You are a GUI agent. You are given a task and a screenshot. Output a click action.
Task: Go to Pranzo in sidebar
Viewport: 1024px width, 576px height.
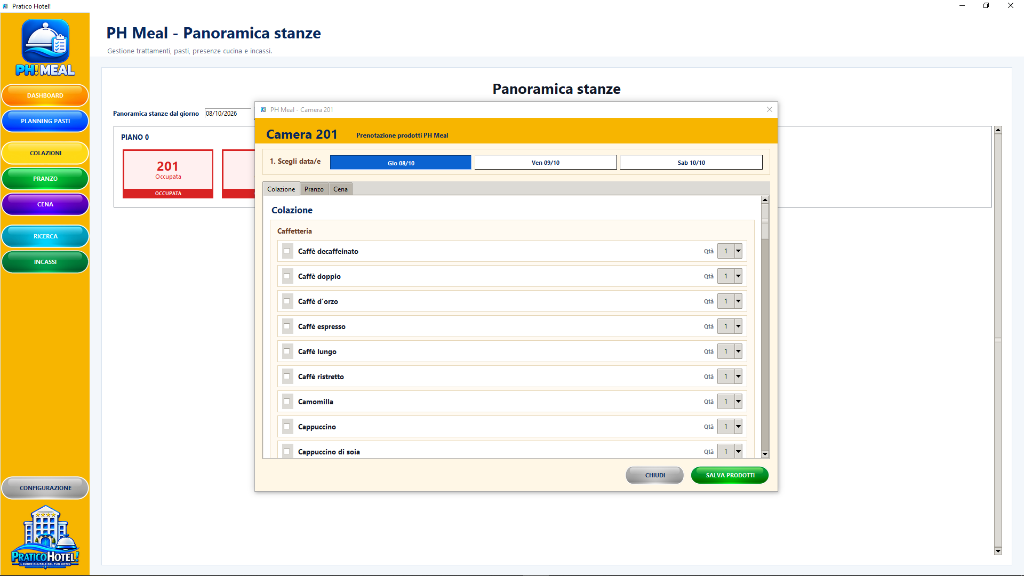[x=45, y=179]
